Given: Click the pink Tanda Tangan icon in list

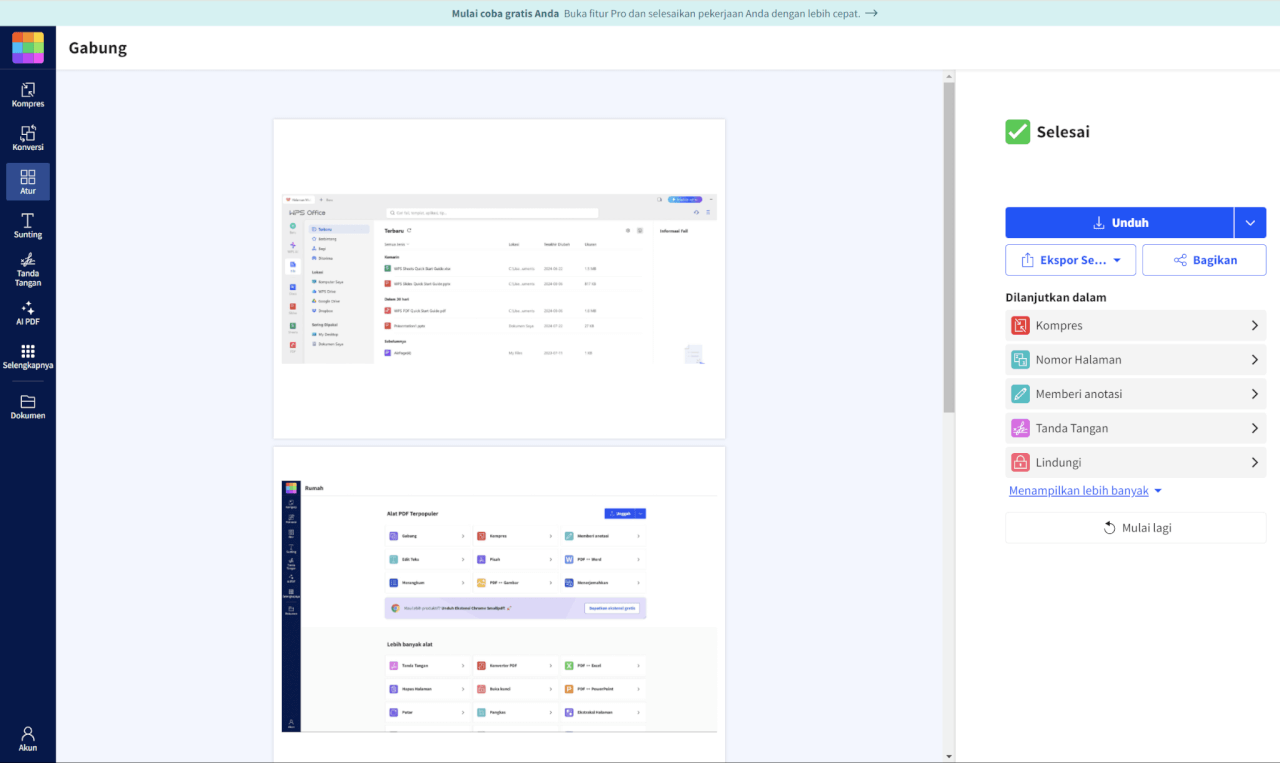Looking at the screenshot, I should [1020, 428].
